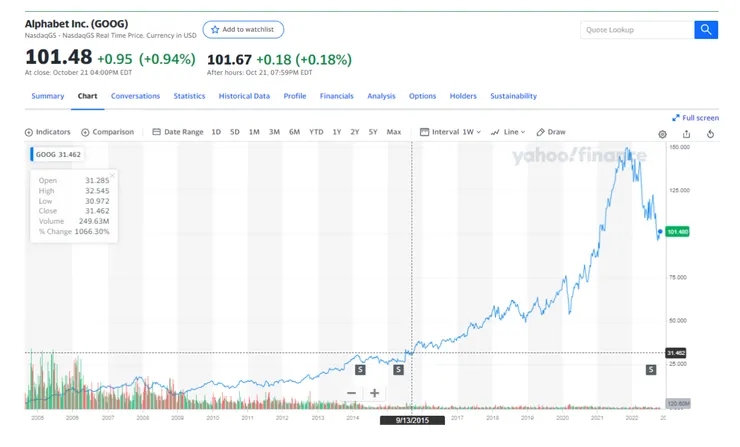Select the 1Y range option
Image resolution: width=740 pixels, height=447 pixels.
click(x=337, y=132)
